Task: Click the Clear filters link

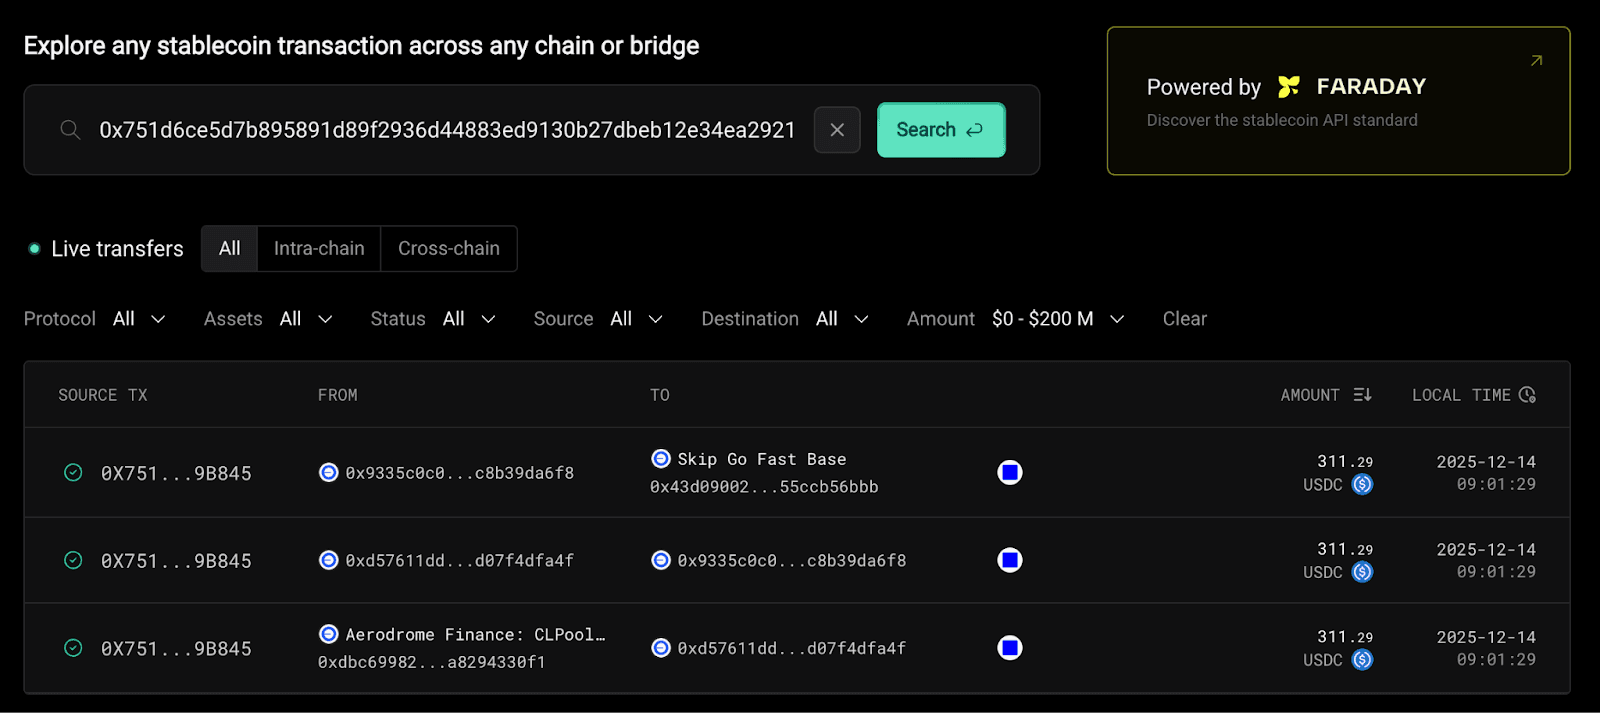Action: 1184,319
